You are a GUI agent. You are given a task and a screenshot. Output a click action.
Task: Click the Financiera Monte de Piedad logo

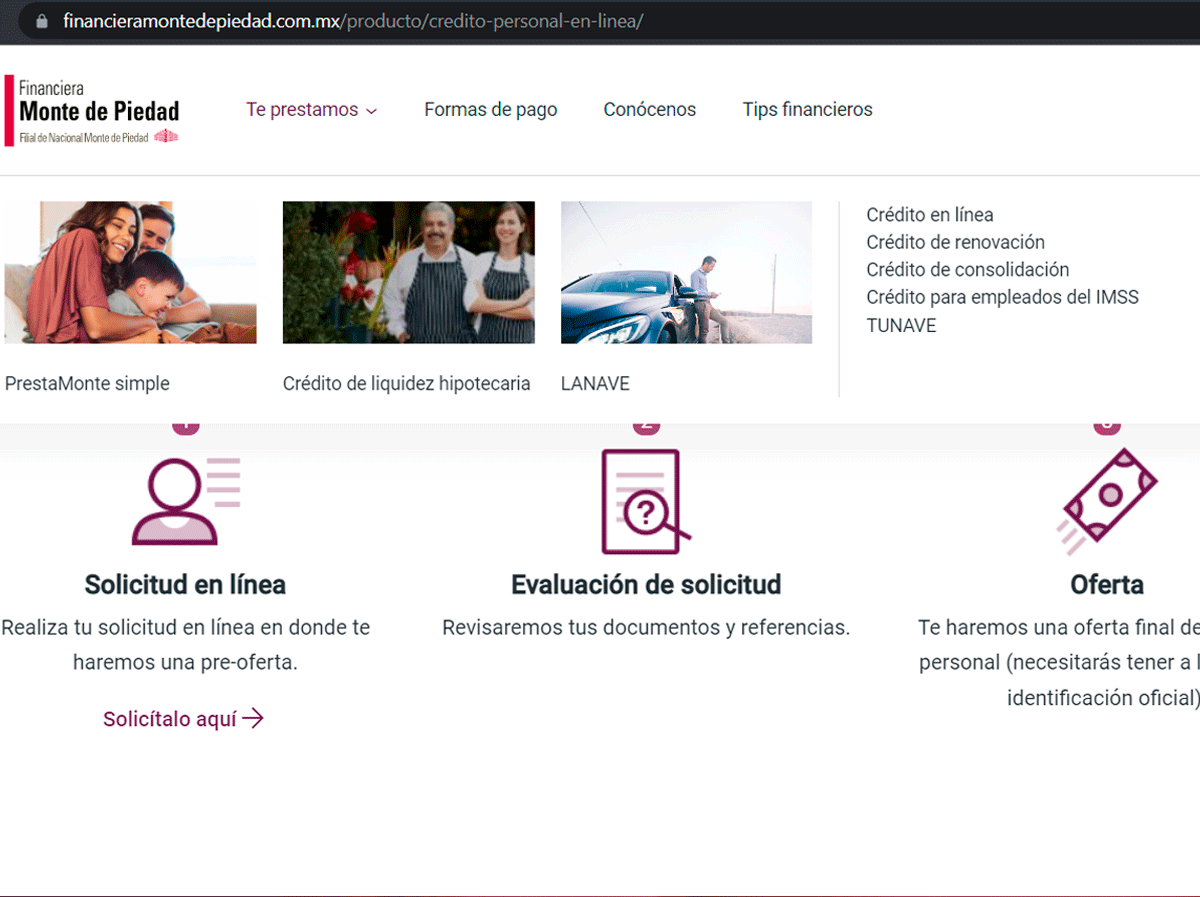click(92, 110)
